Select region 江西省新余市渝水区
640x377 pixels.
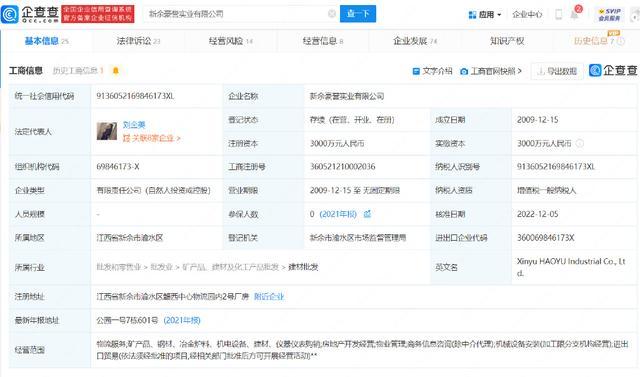130,237
